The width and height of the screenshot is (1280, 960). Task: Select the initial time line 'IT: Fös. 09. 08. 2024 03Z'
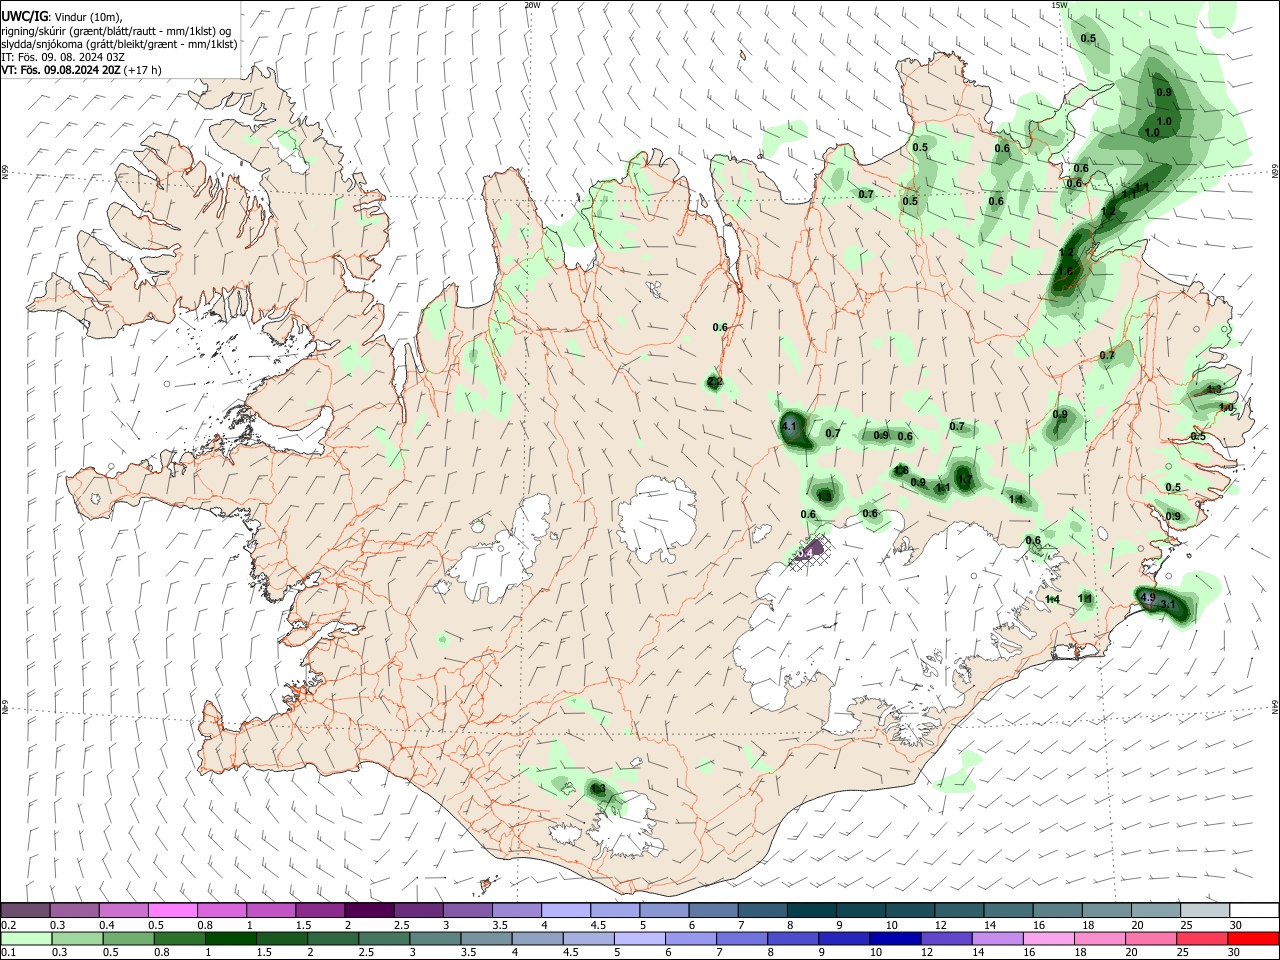(63, 57)
